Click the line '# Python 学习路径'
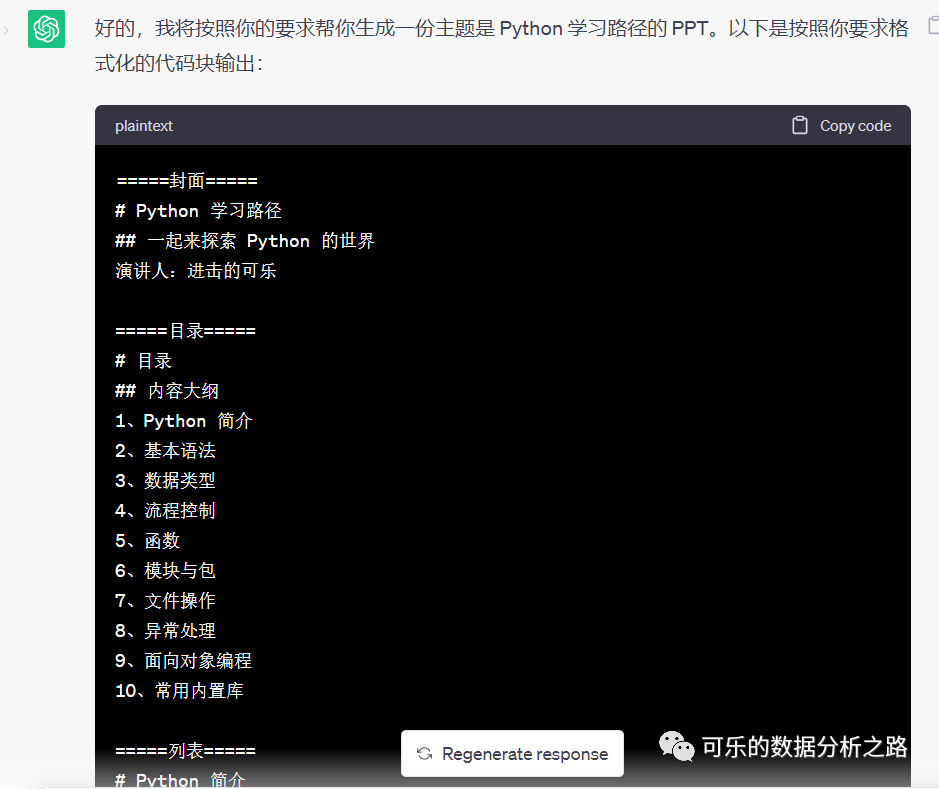939x789 pixels. click(x=198, y=211)
